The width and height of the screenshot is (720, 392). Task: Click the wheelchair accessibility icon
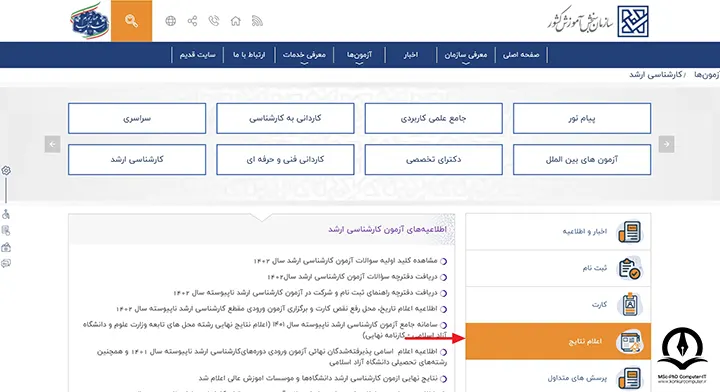pyautogui.click(x=6, y=214)
